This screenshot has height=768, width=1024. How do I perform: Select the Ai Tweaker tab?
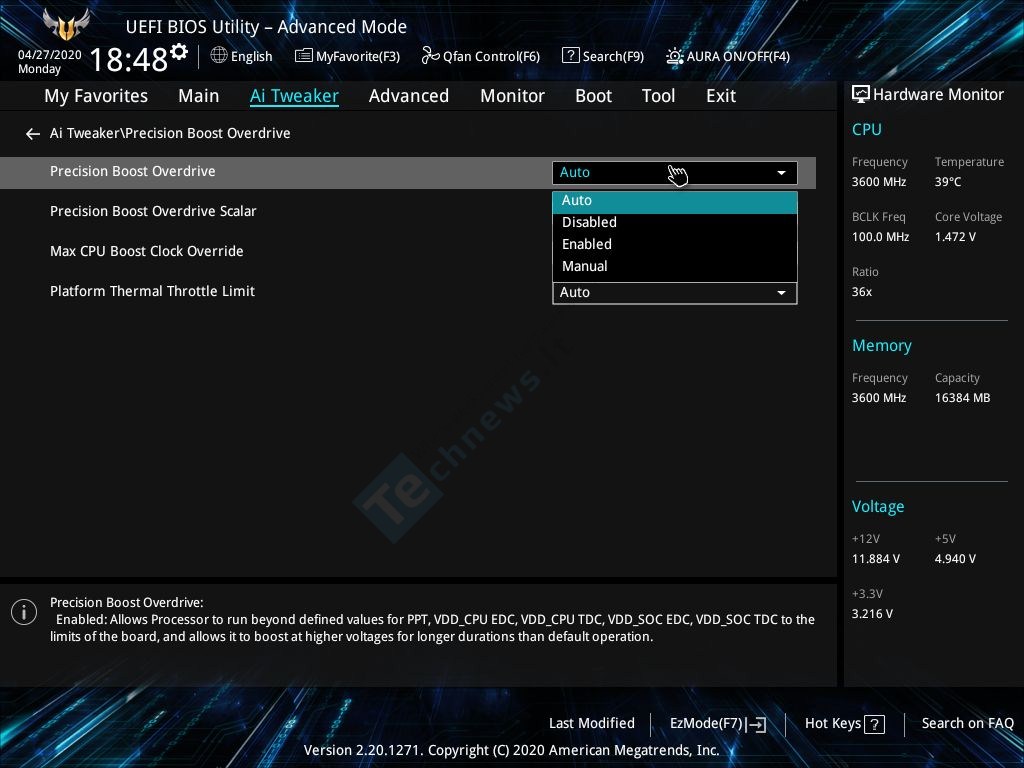[294, 96]
